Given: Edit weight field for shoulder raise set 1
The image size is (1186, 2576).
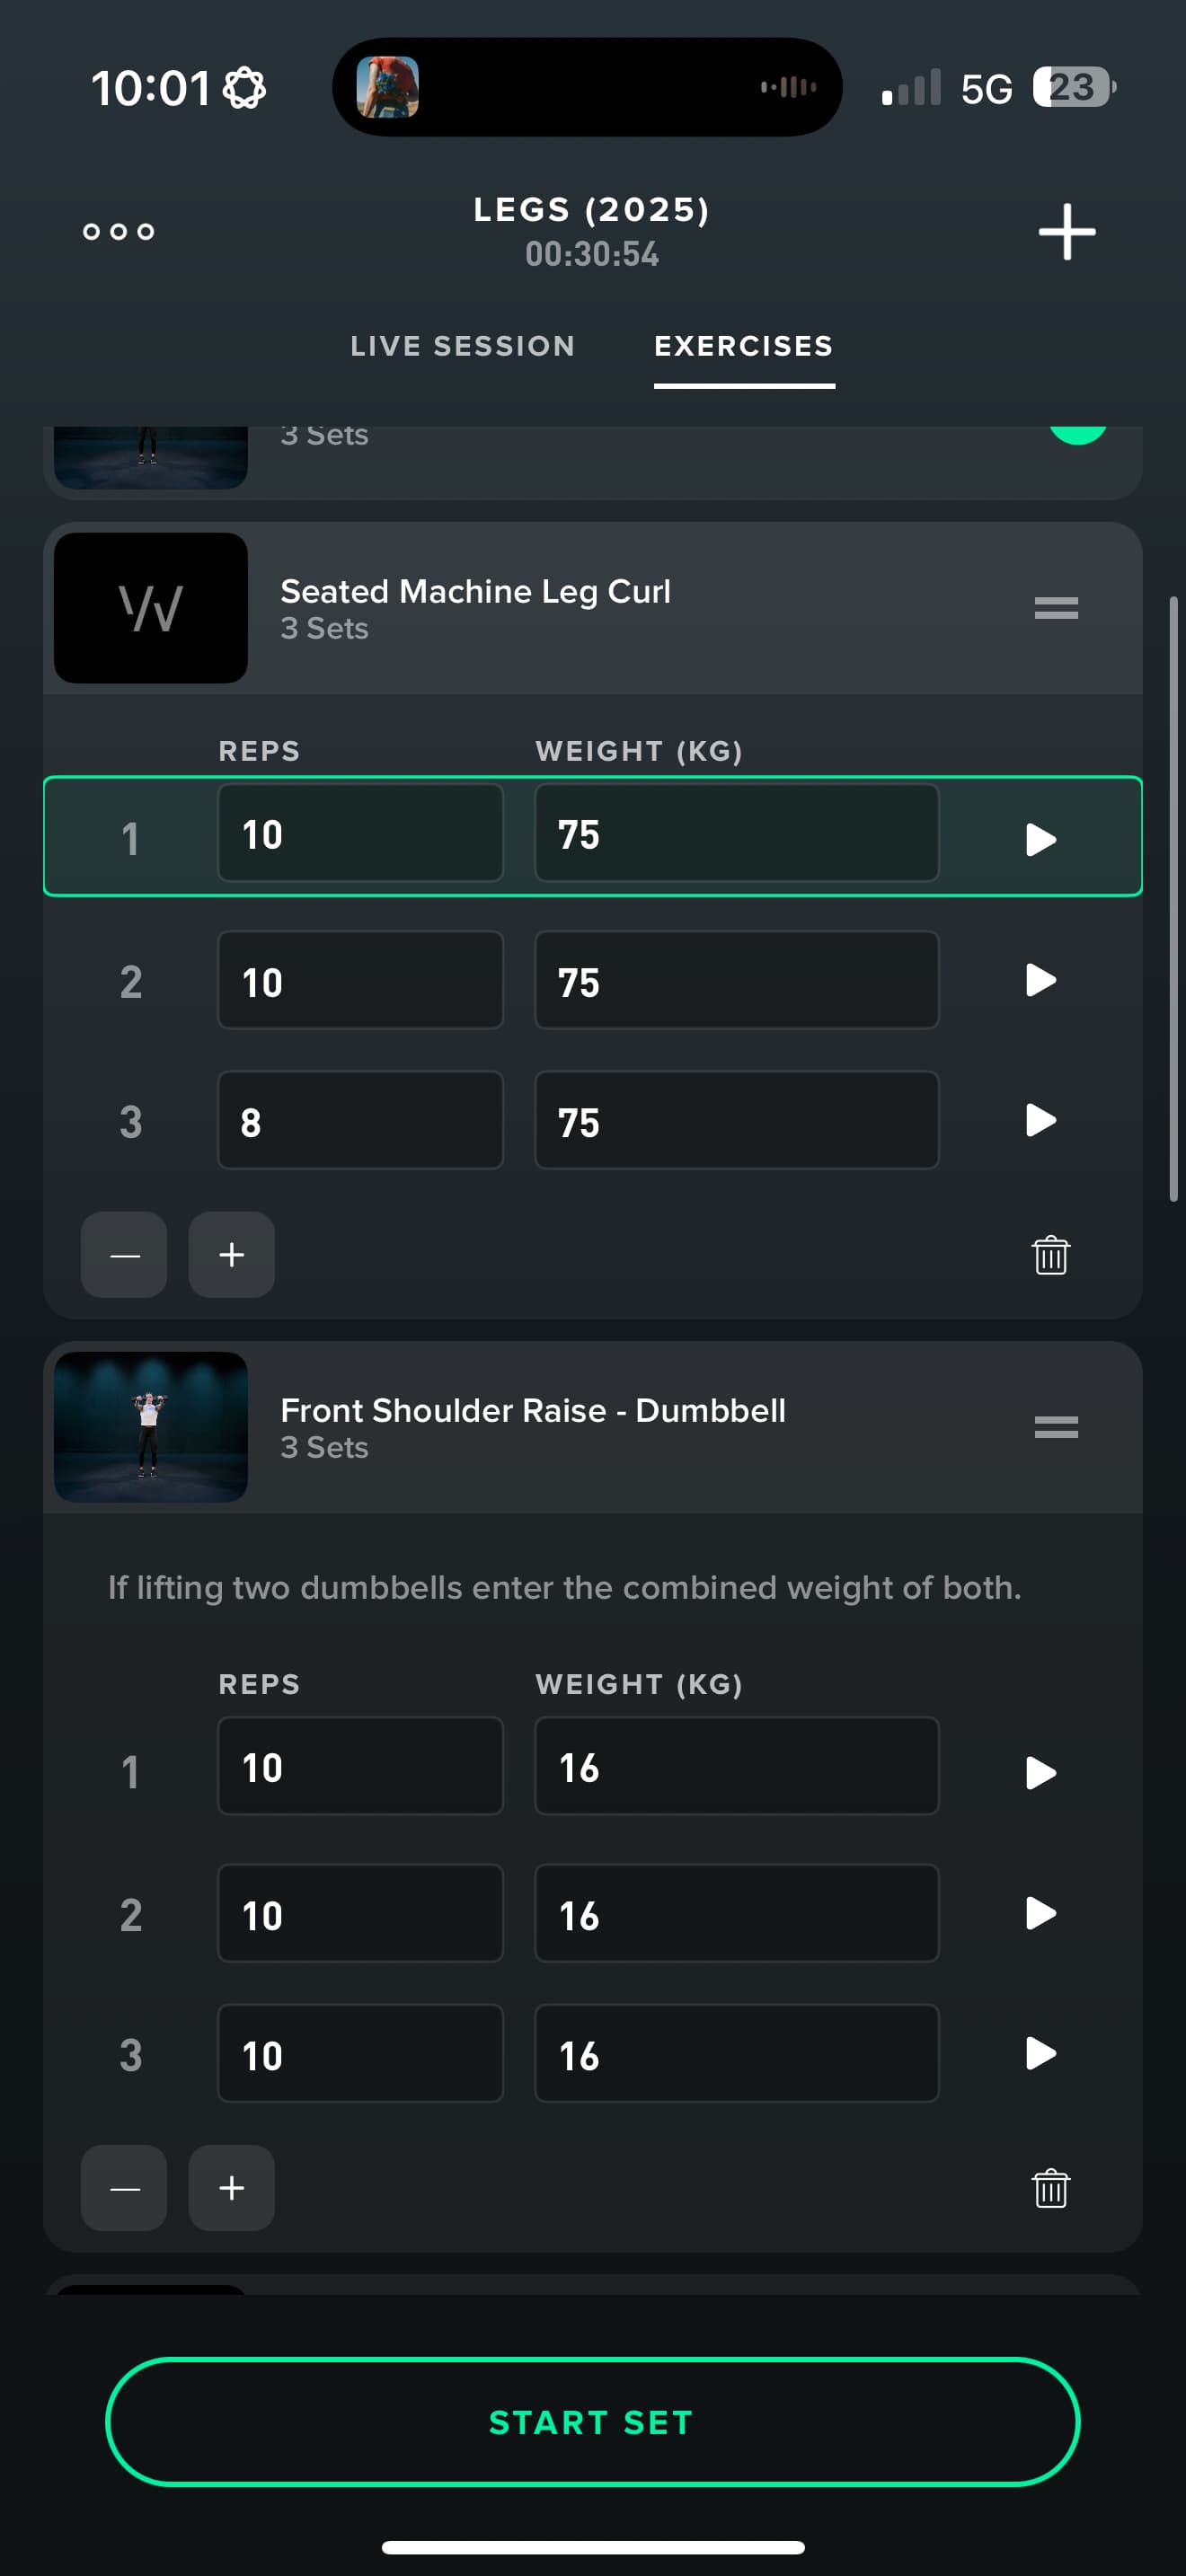Looking at the screenshot, I should pyautogui.click(x=737, y=1766).
